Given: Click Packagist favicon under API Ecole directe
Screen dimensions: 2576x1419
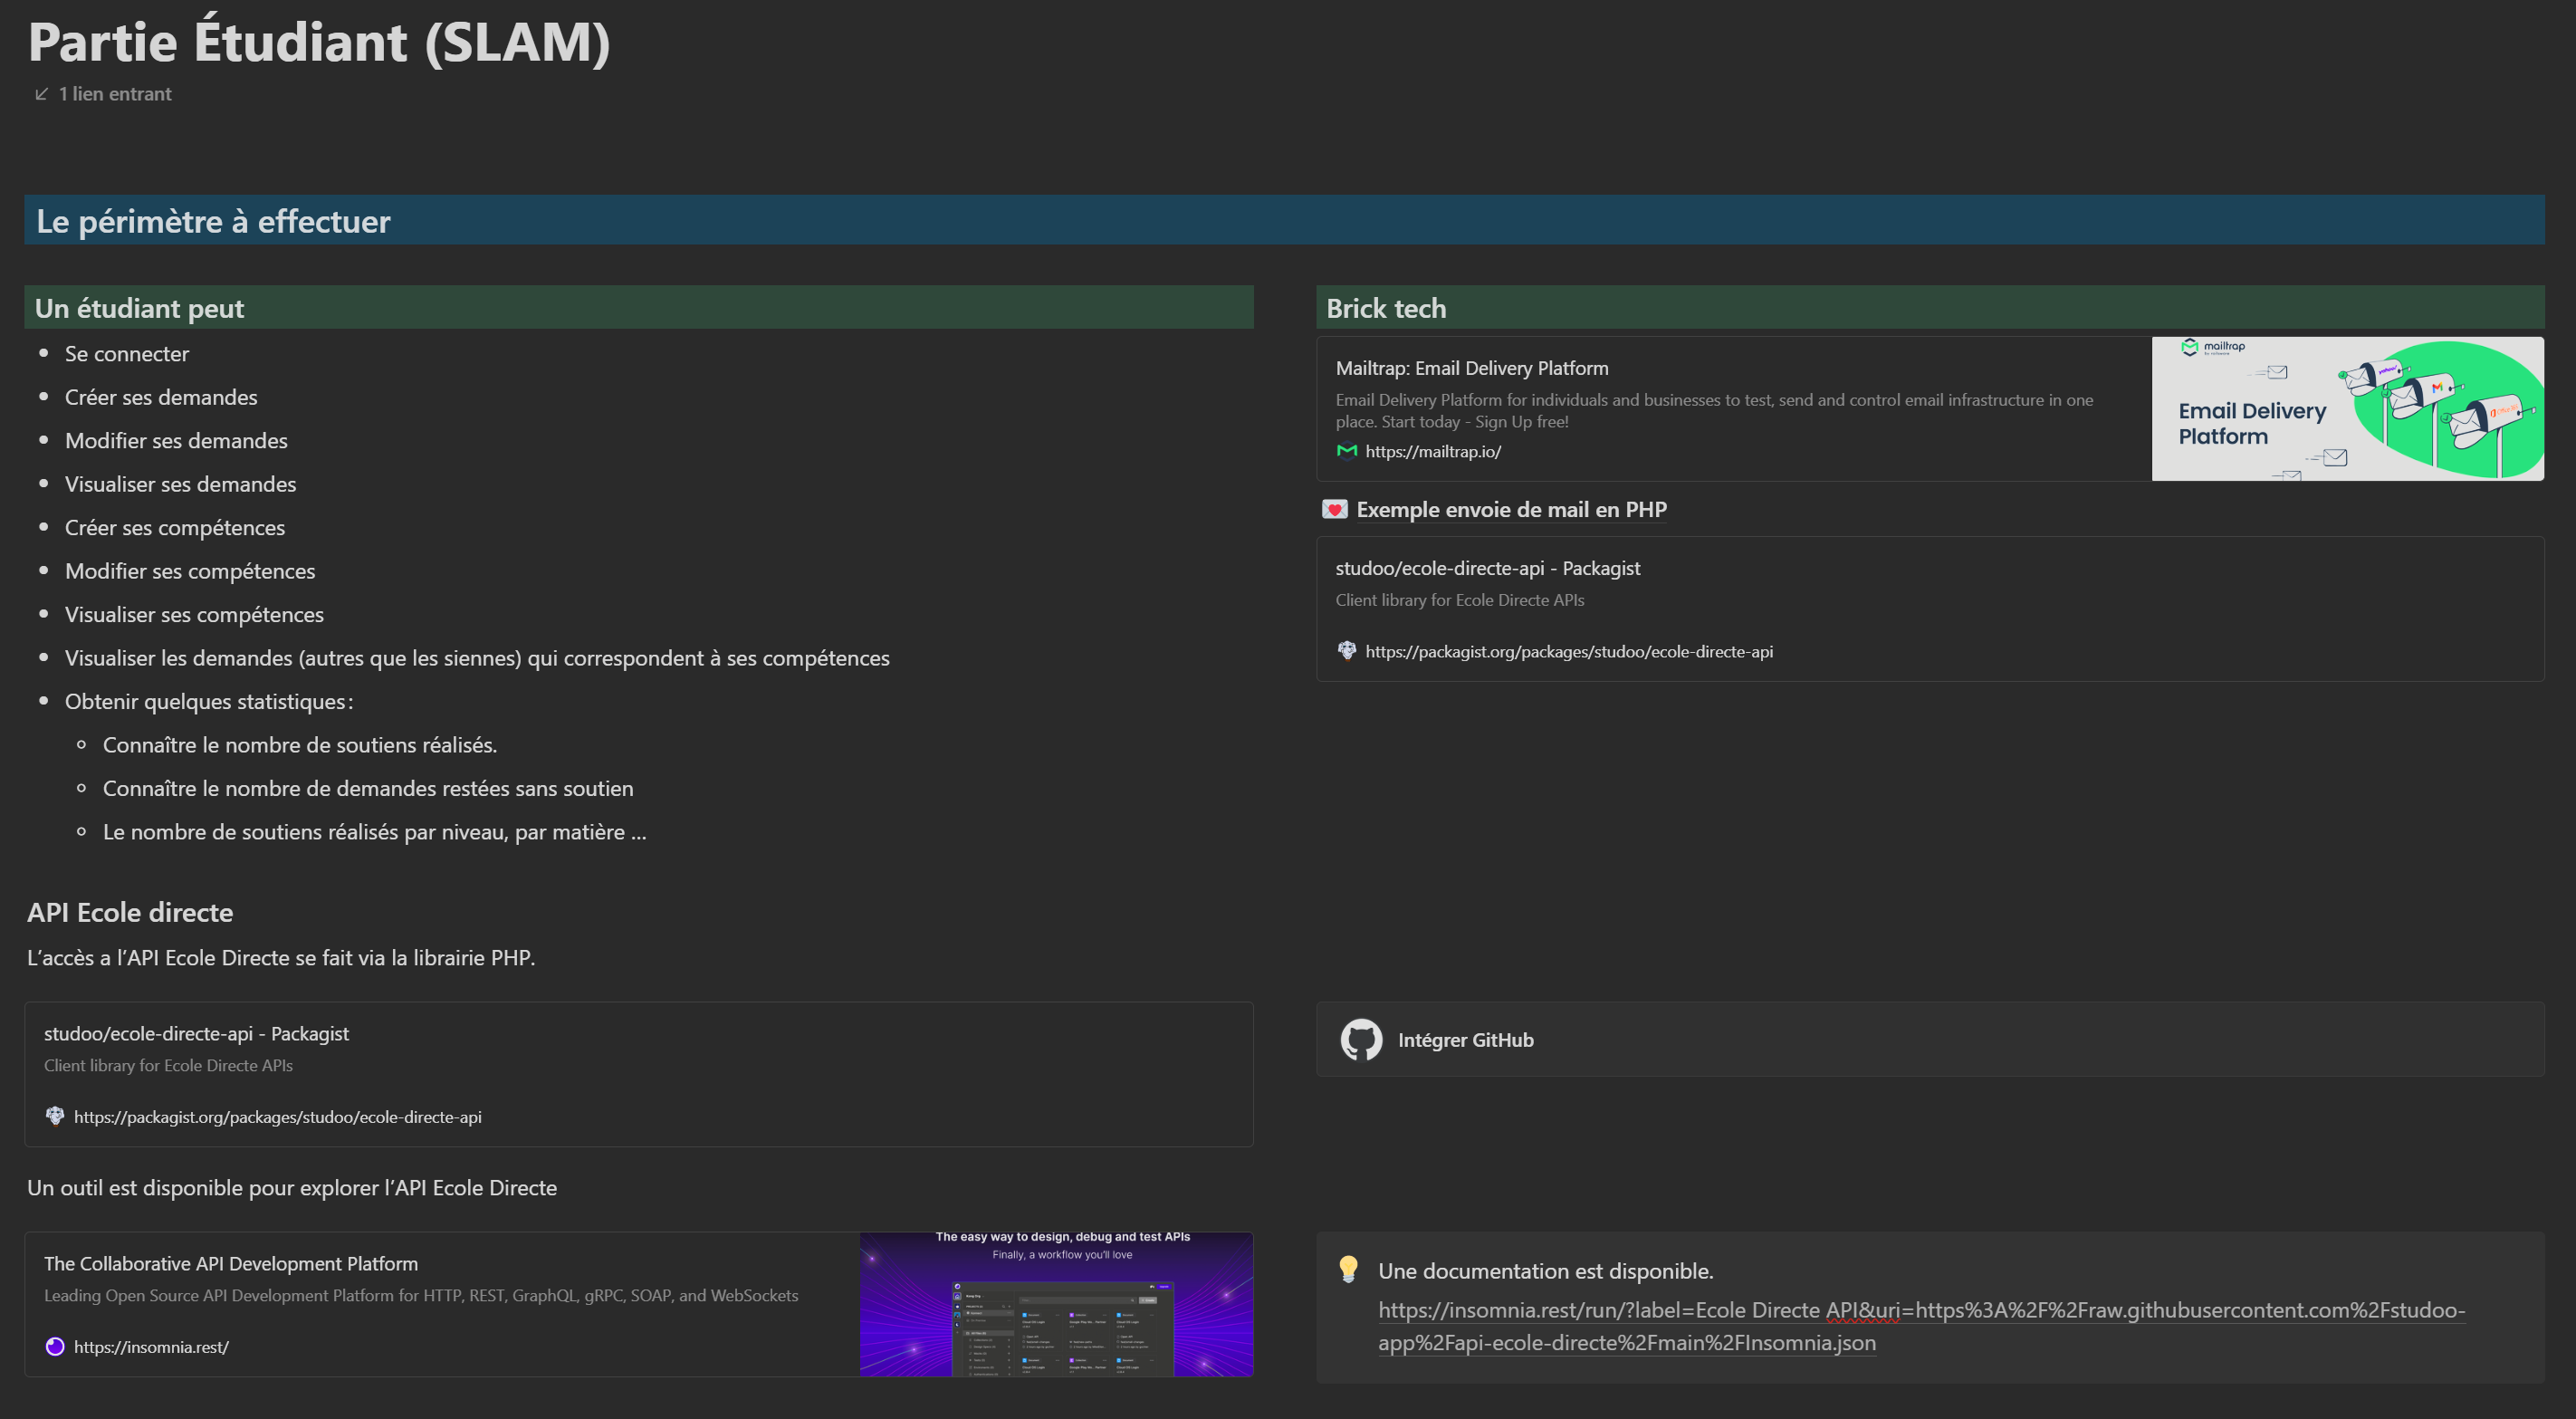Looking at the screenshot, I should pyautogui.click(x=55, y=1116).
